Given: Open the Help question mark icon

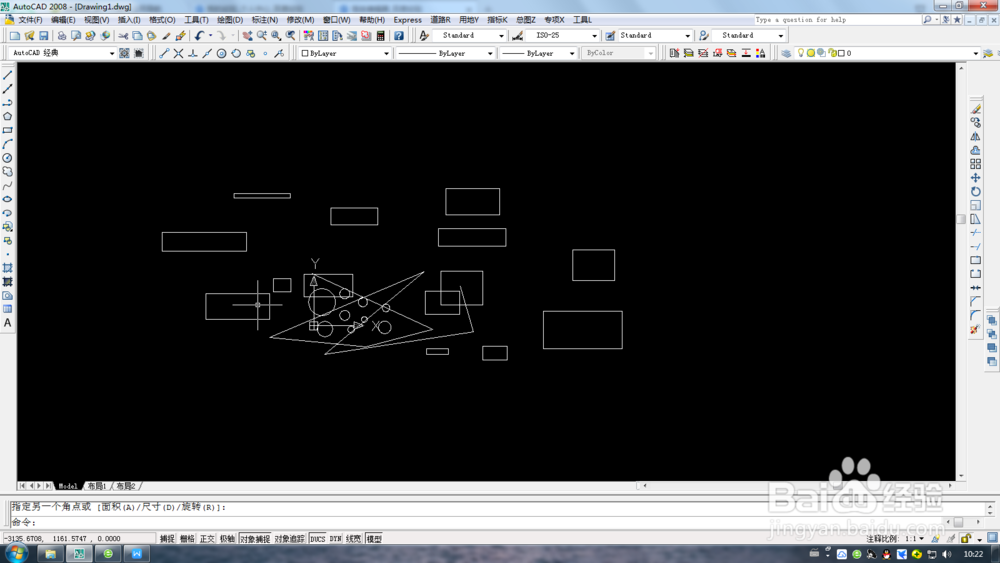Looking at the screenshot, I should (399, 36).
